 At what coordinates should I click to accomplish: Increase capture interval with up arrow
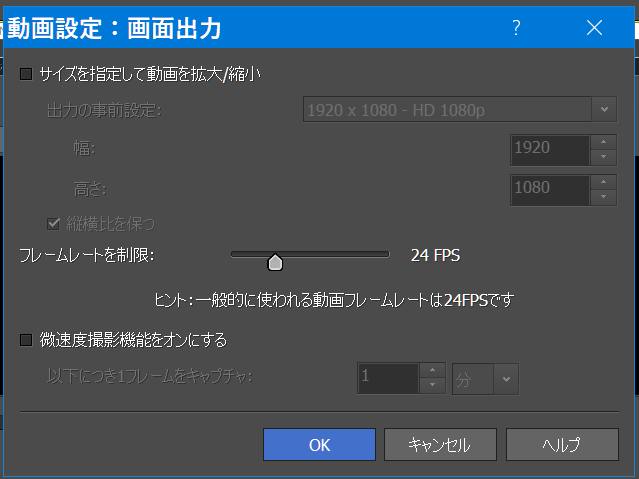[x=432, y=371]
